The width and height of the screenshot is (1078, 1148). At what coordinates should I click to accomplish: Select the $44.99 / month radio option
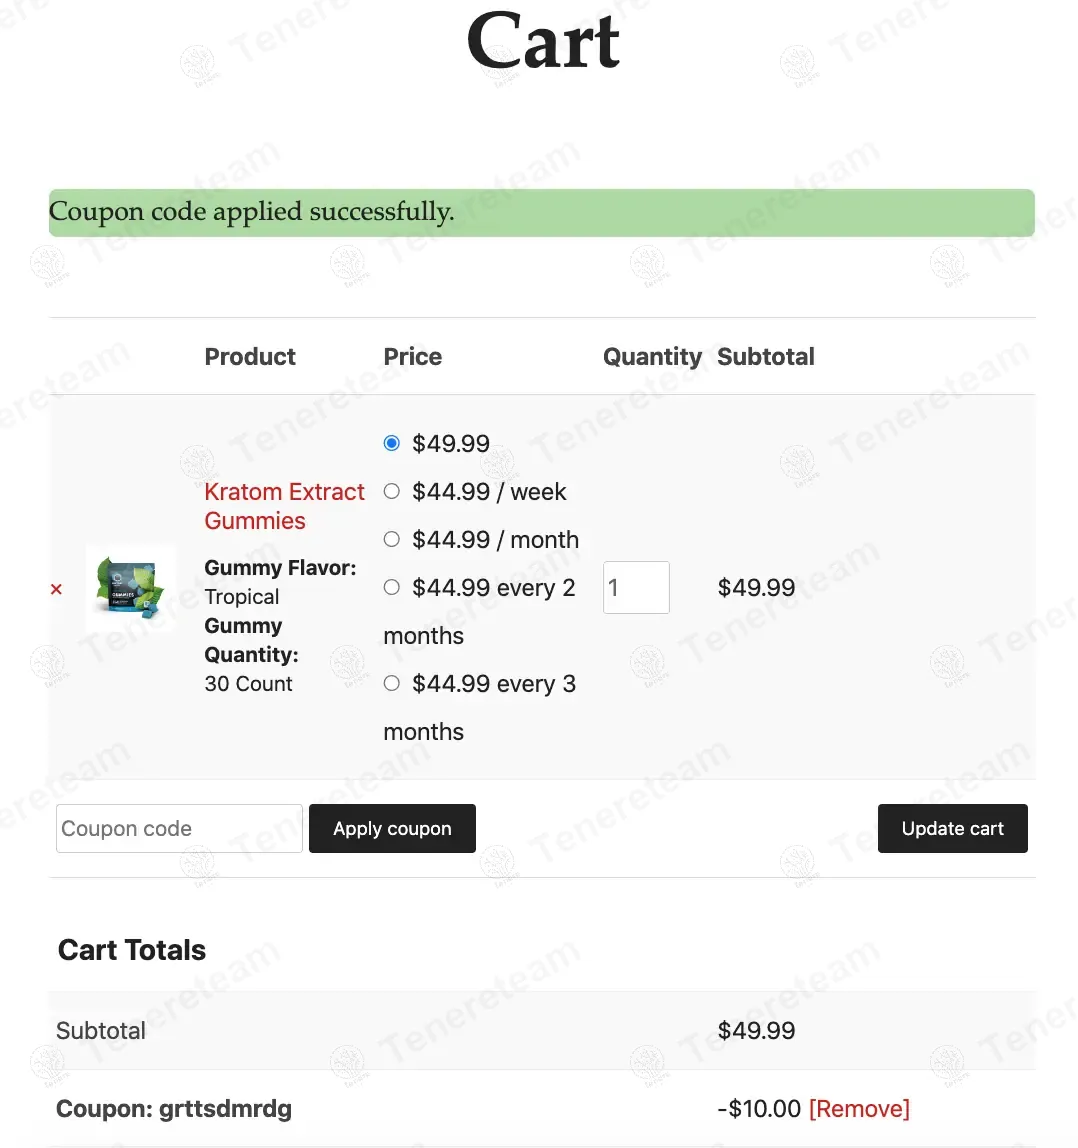(392, 539)
